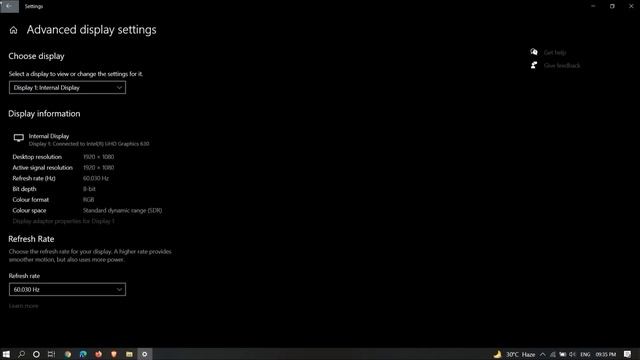The image size is (640, 360).
Task: Open the clock showing 09:35 PM
Action: tap(606, 354)
